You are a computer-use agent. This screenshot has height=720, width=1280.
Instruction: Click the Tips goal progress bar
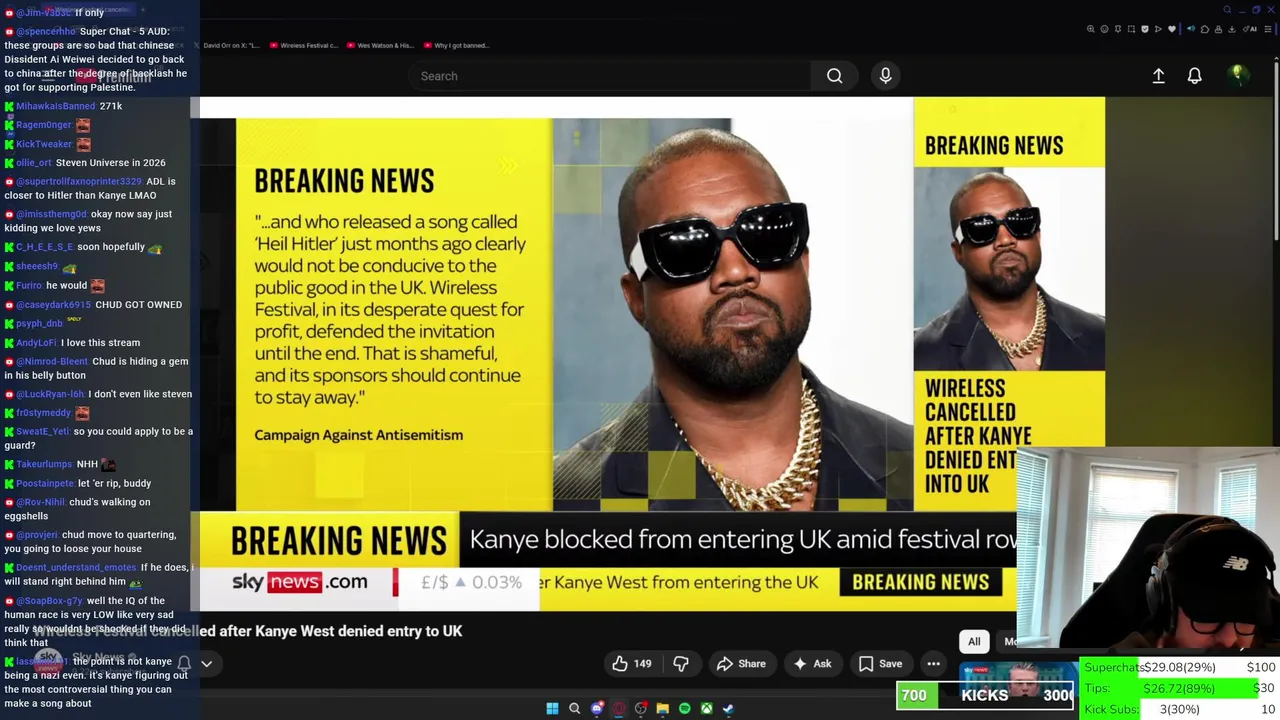pyautogui.click(x=1180, y=688)
